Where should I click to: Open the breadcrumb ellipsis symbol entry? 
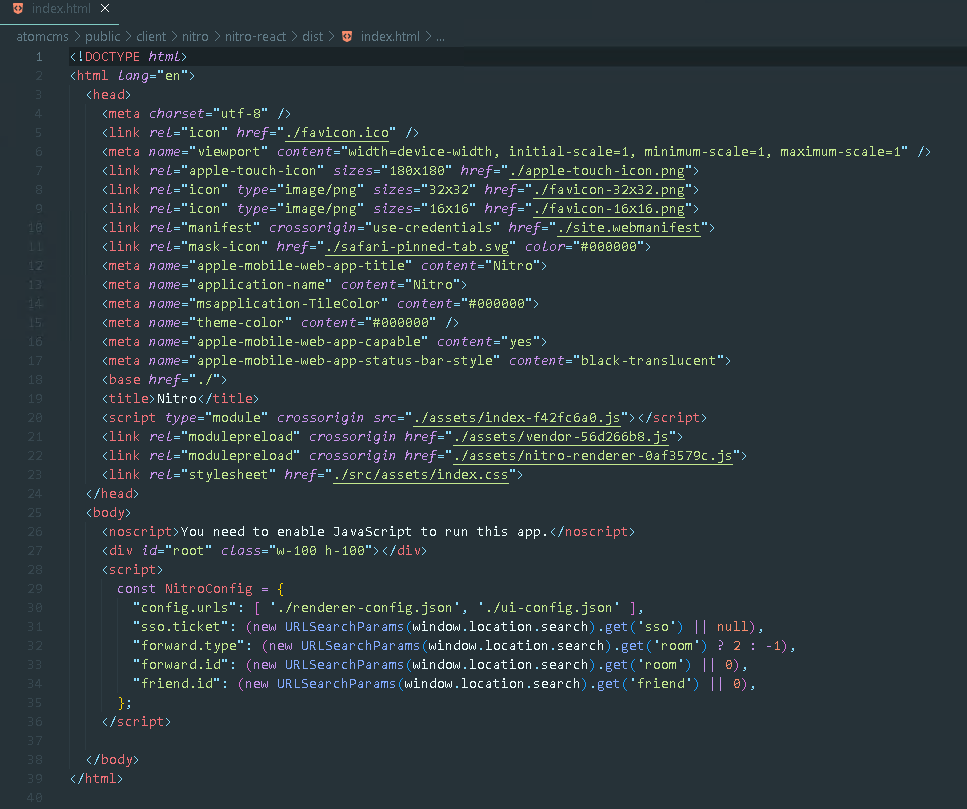(x=440, y=37)
